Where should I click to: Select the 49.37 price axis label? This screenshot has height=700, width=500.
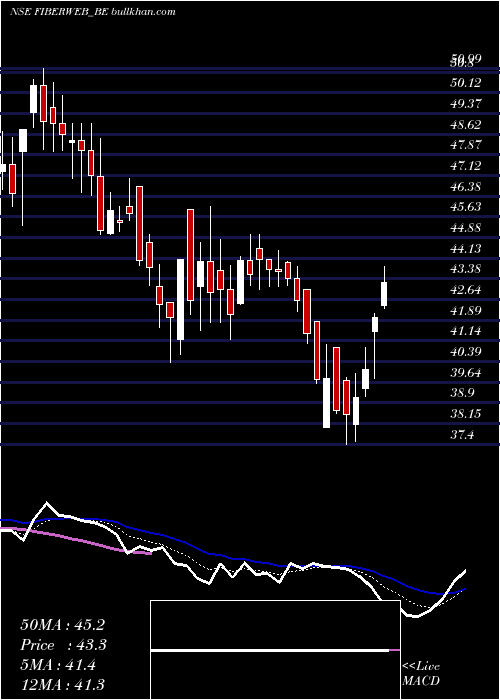[x=466, y=104]
